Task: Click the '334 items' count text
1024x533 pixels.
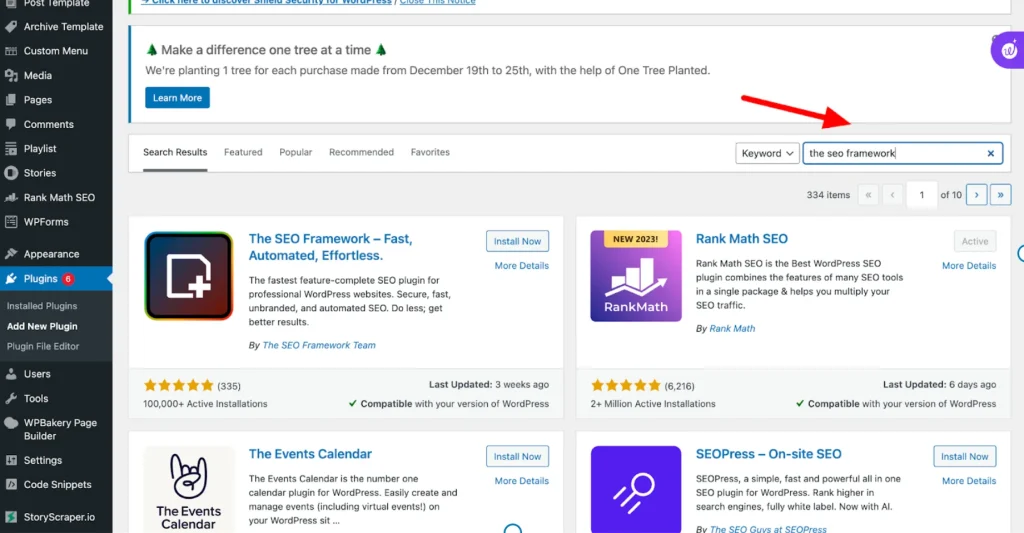Action: 828,195
